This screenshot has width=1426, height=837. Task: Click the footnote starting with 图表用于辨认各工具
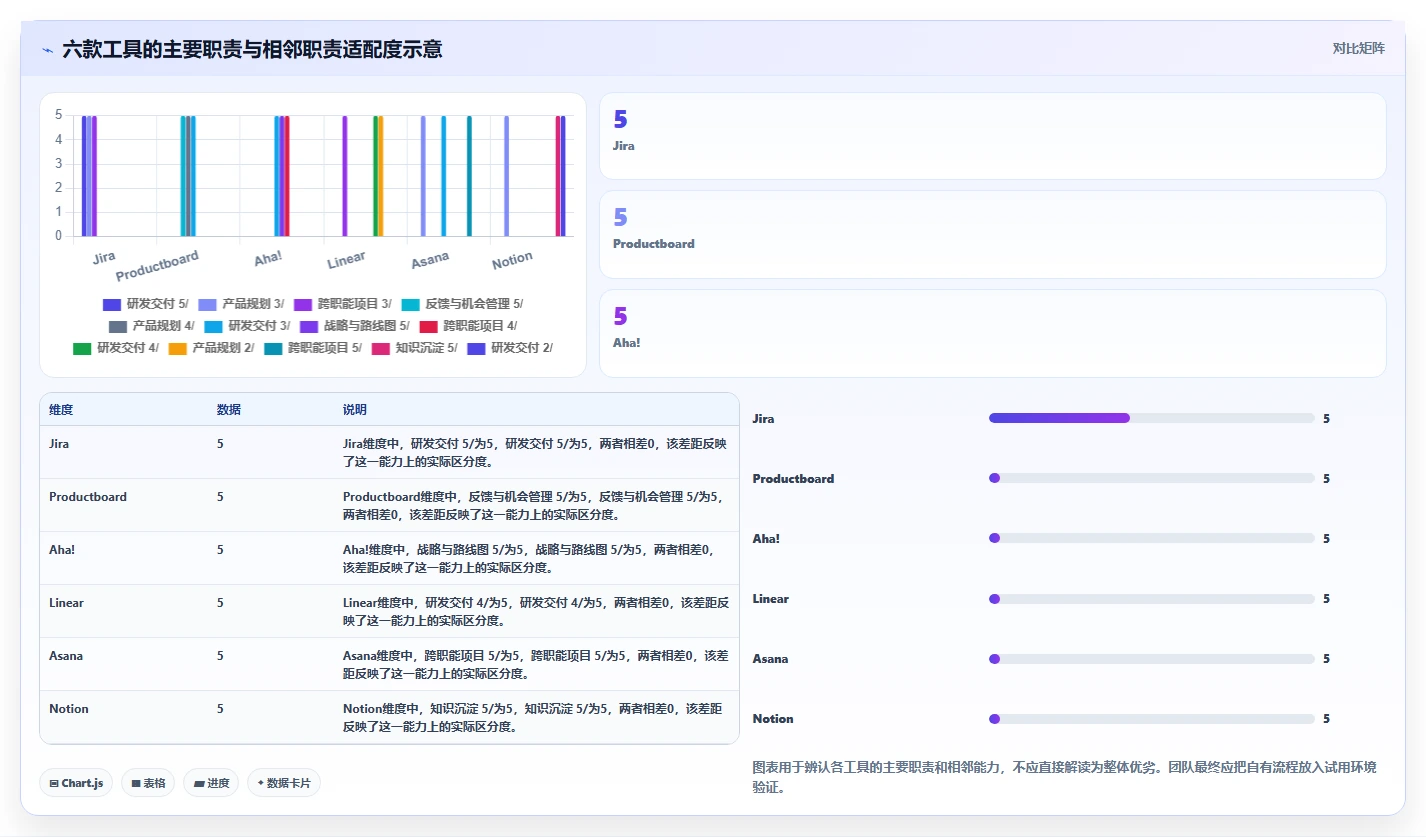click(1064, 777)
